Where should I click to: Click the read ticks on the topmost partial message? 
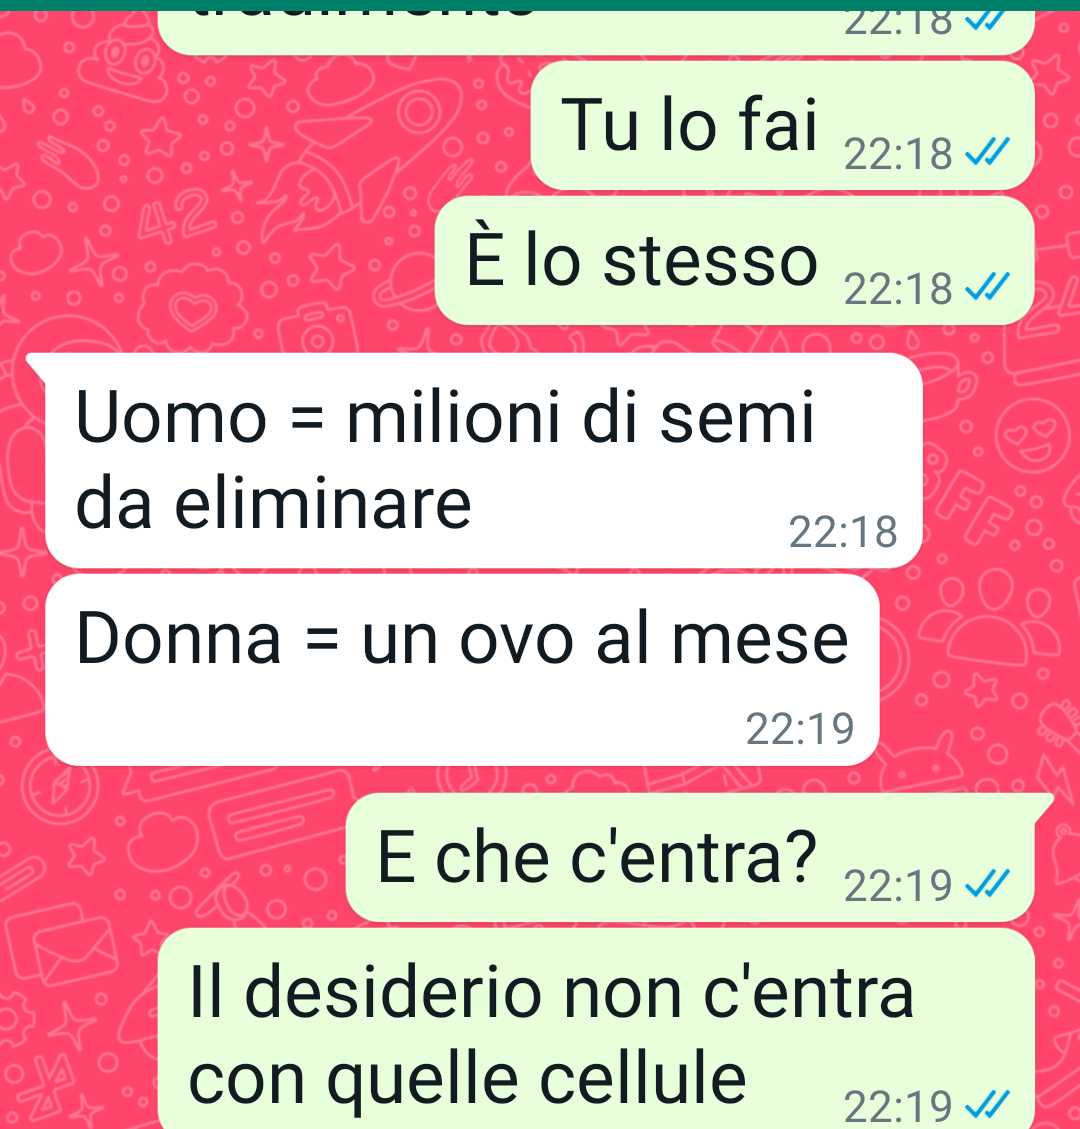pyautogui.click(x=986, y=21)
